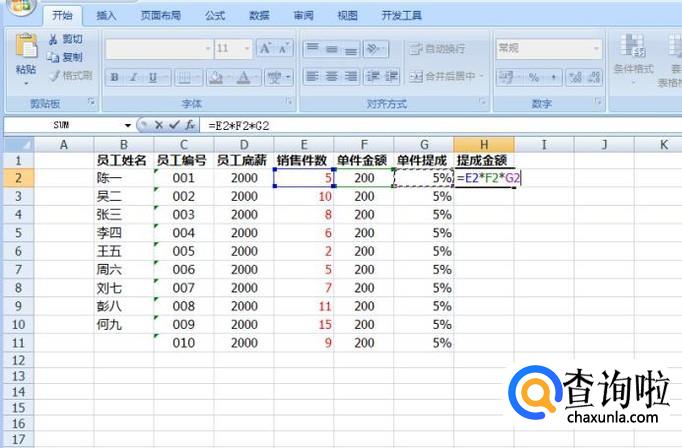
Task: Expand number group dialog launcher
Action: (x=598, y=102)
